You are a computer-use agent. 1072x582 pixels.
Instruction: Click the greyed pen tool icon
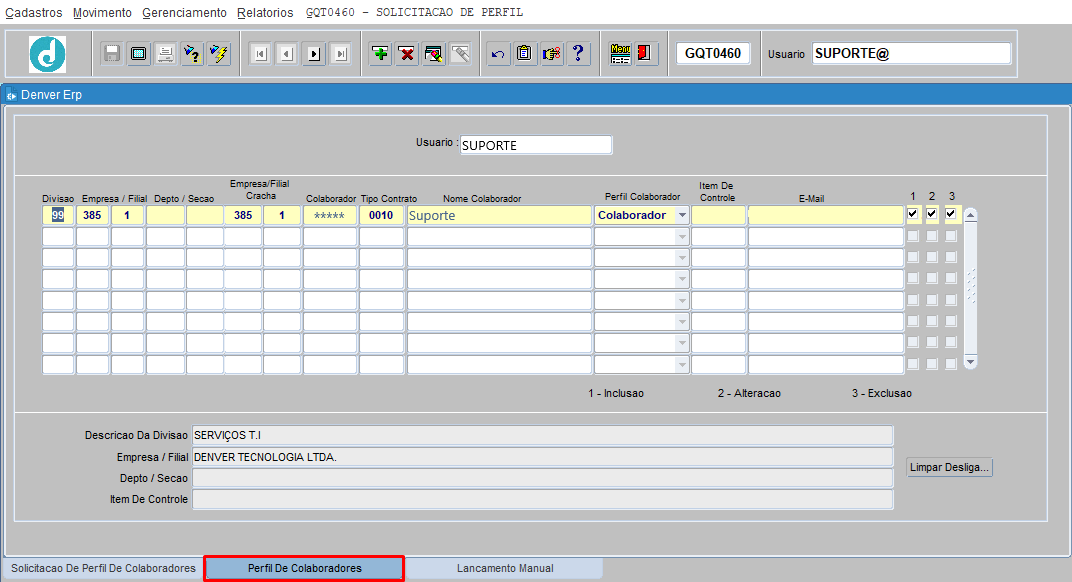461,53
